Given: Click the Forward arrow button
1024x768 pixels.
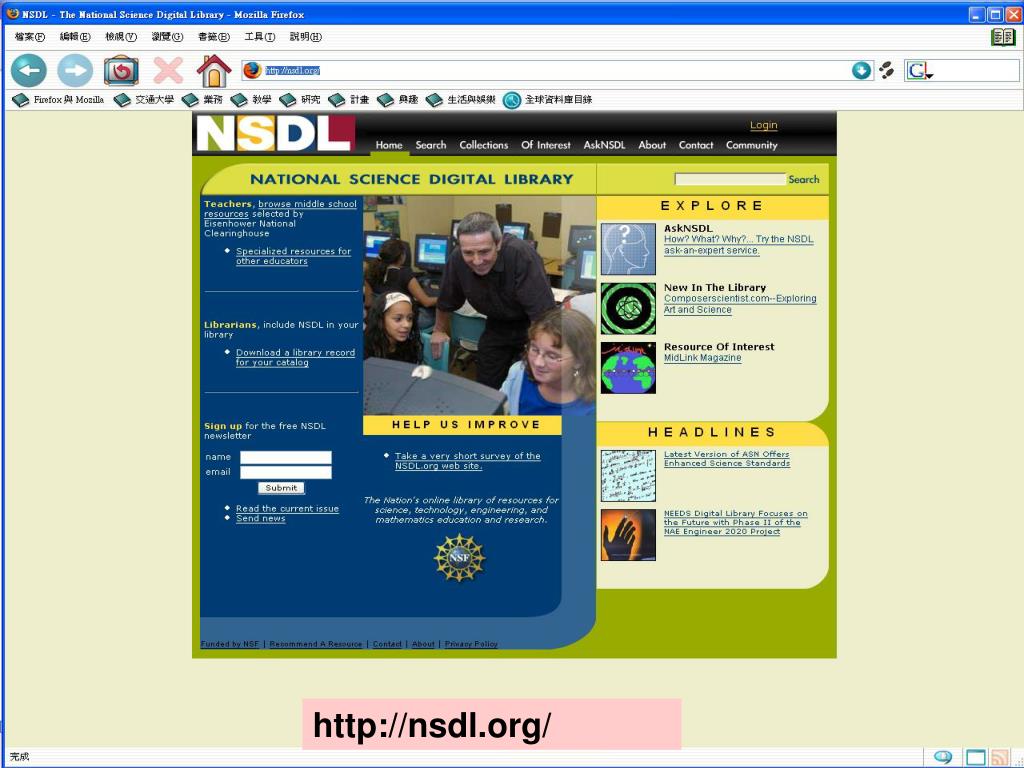Looking at the screenshot, I should coord(75,70).
